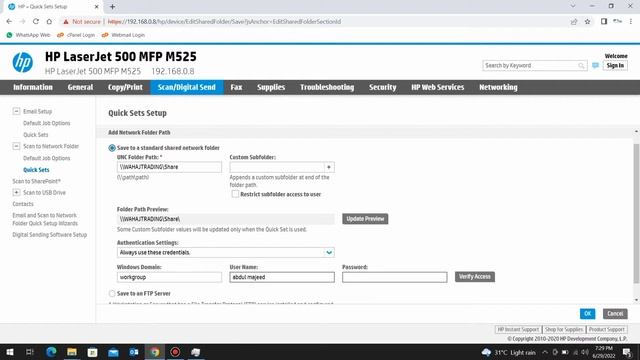Viewport: 640px width, 360px height.
Task: Go to the Fax tab
Action: [x=236, y=87]
